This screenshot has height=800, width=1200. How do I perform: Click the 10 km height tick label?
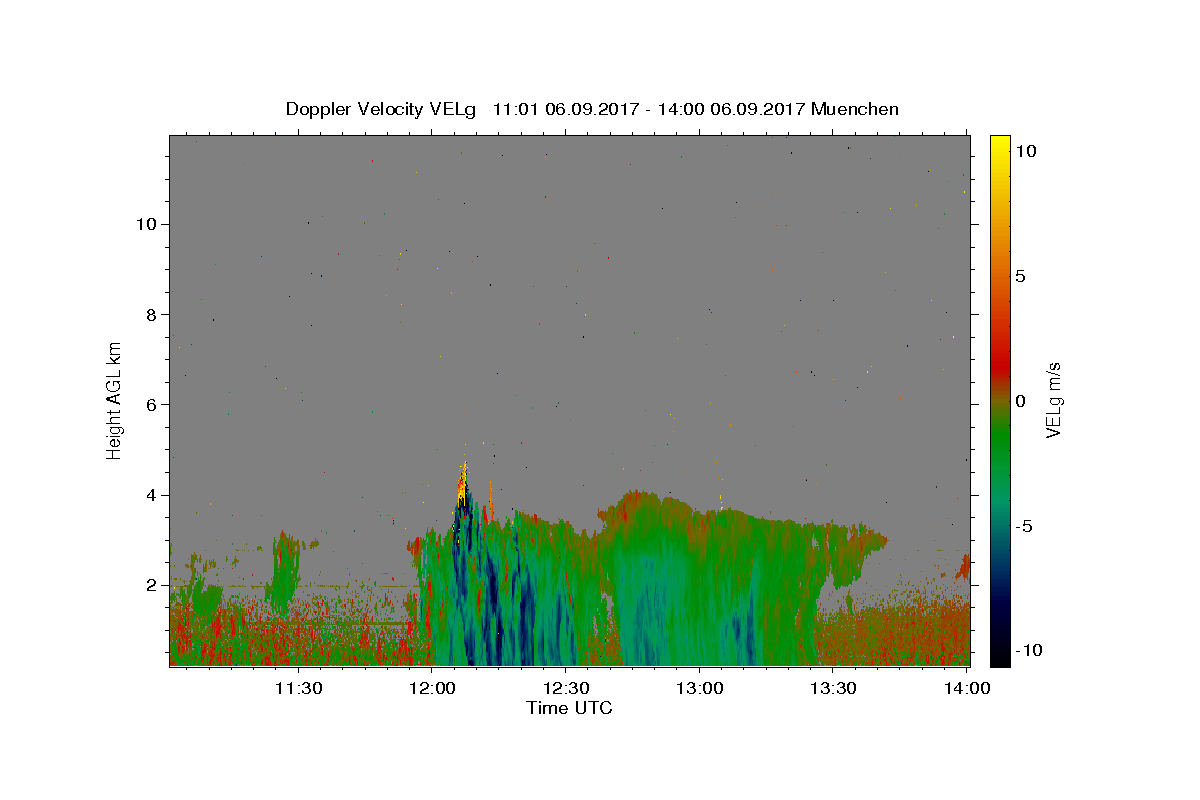point(146,224)
